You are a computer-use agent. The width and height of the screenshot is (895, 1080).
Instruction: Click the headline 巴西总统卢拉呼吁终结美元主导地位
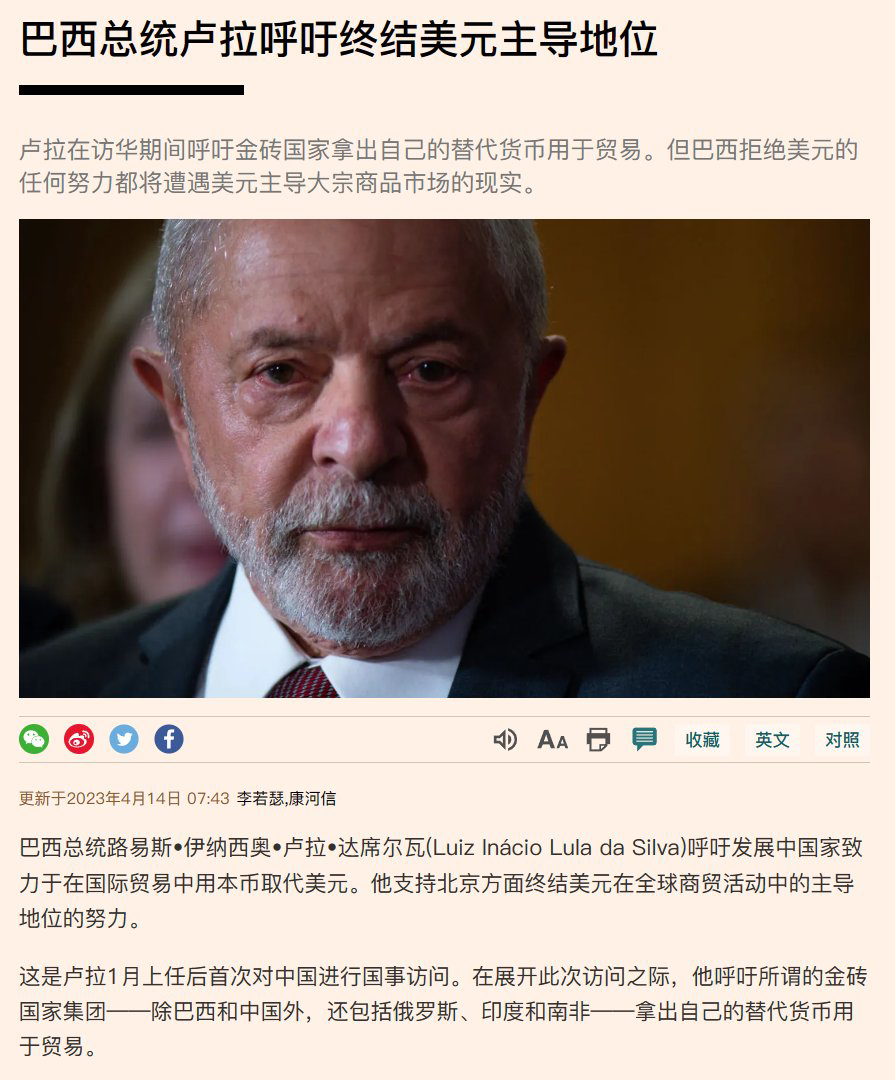click(x=338, y=39)
